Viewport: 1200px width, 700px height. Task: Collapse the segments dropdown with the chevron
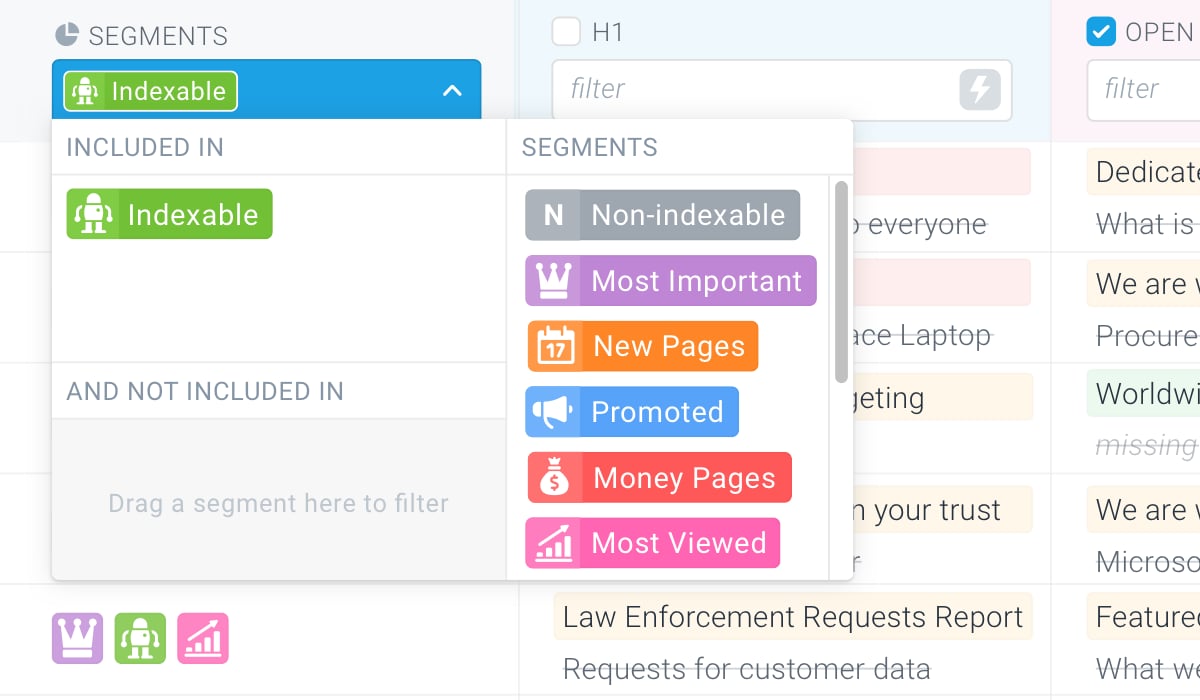[x=452, y=91]
